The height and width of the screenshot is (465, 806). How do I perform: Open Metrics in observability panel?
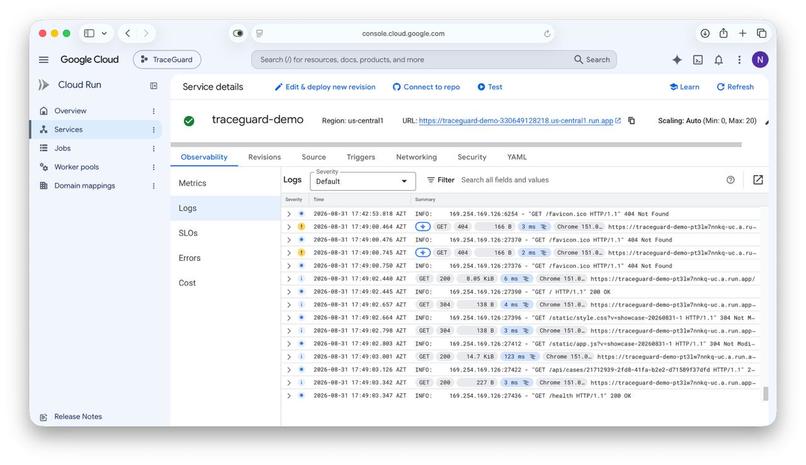point(192,183)
